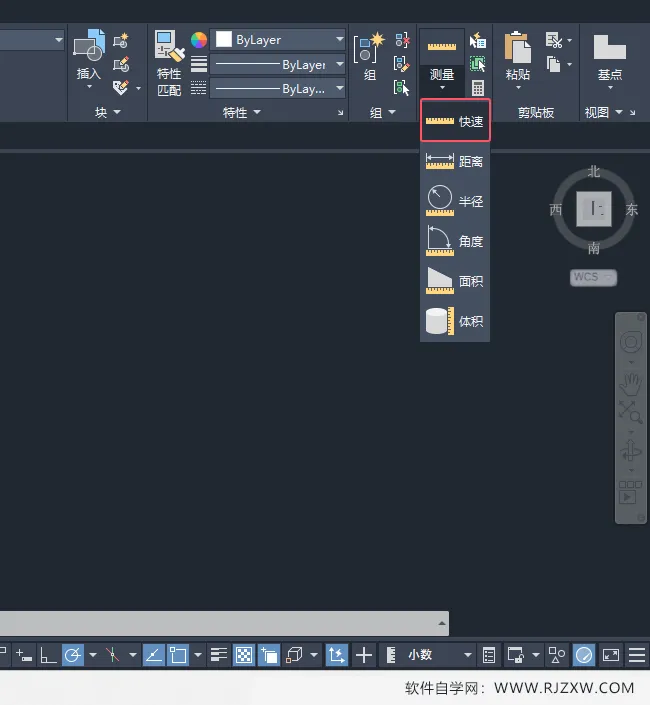This screenshot has height=705, width=650.
Task: Toggle isometric drafting in status bar
Action: [x=112, y=655]
